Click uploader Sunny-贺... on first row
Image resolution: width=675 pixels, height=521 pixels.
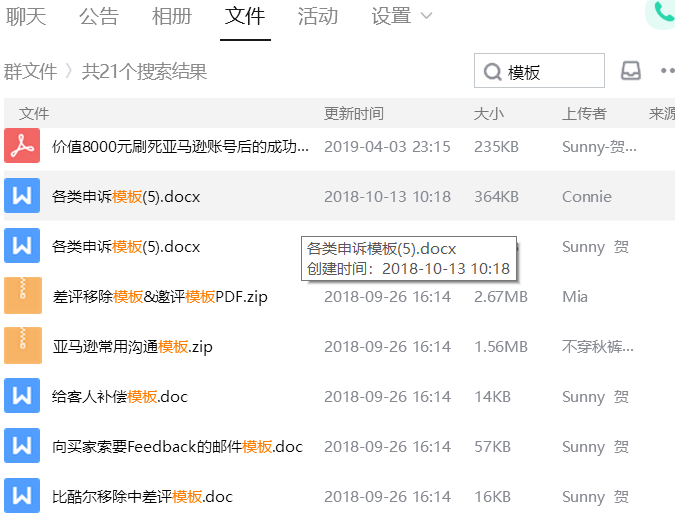click(599, 147)
